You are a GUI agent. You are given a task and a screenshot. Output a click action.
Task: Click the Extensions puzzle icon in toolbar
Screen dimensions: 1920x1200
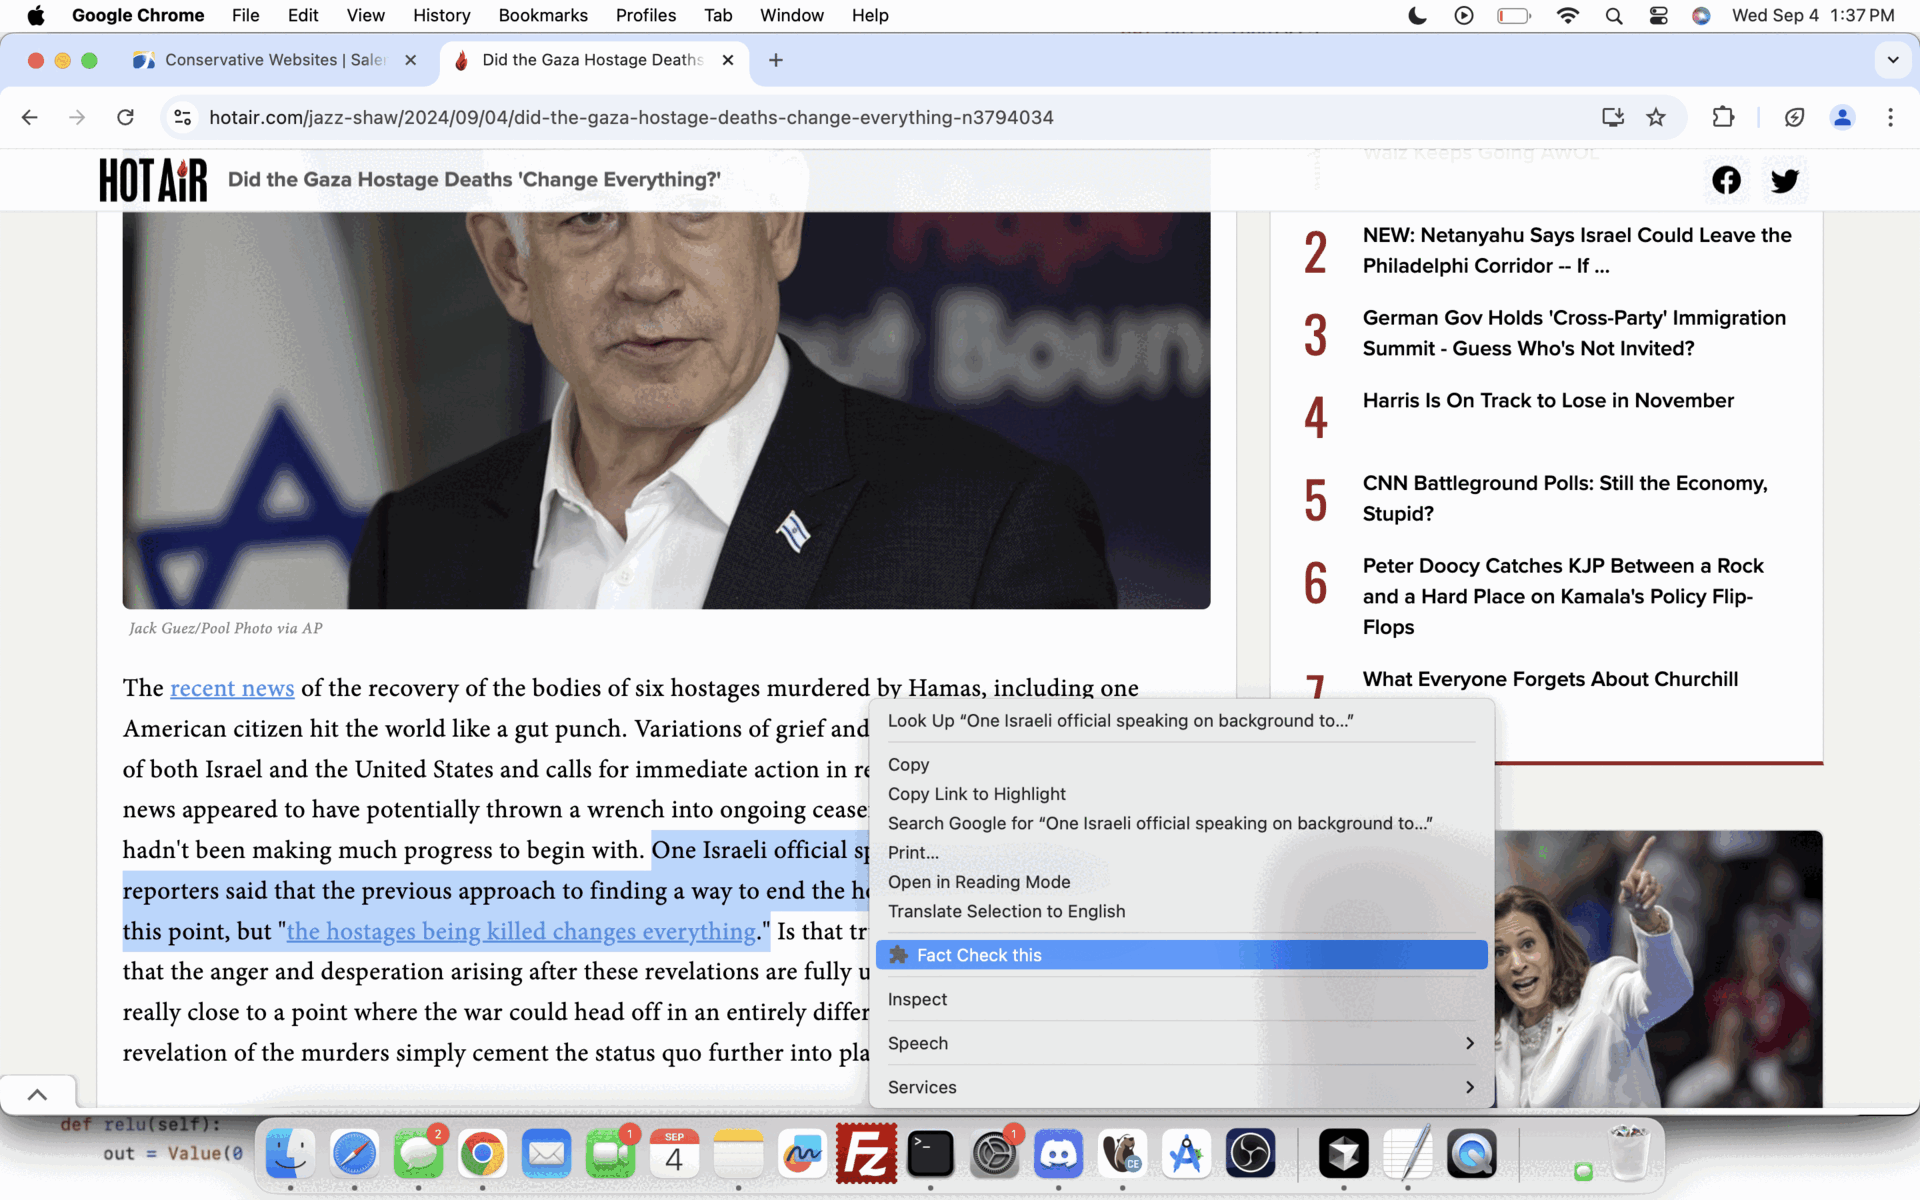click(x=1722, y=116)
